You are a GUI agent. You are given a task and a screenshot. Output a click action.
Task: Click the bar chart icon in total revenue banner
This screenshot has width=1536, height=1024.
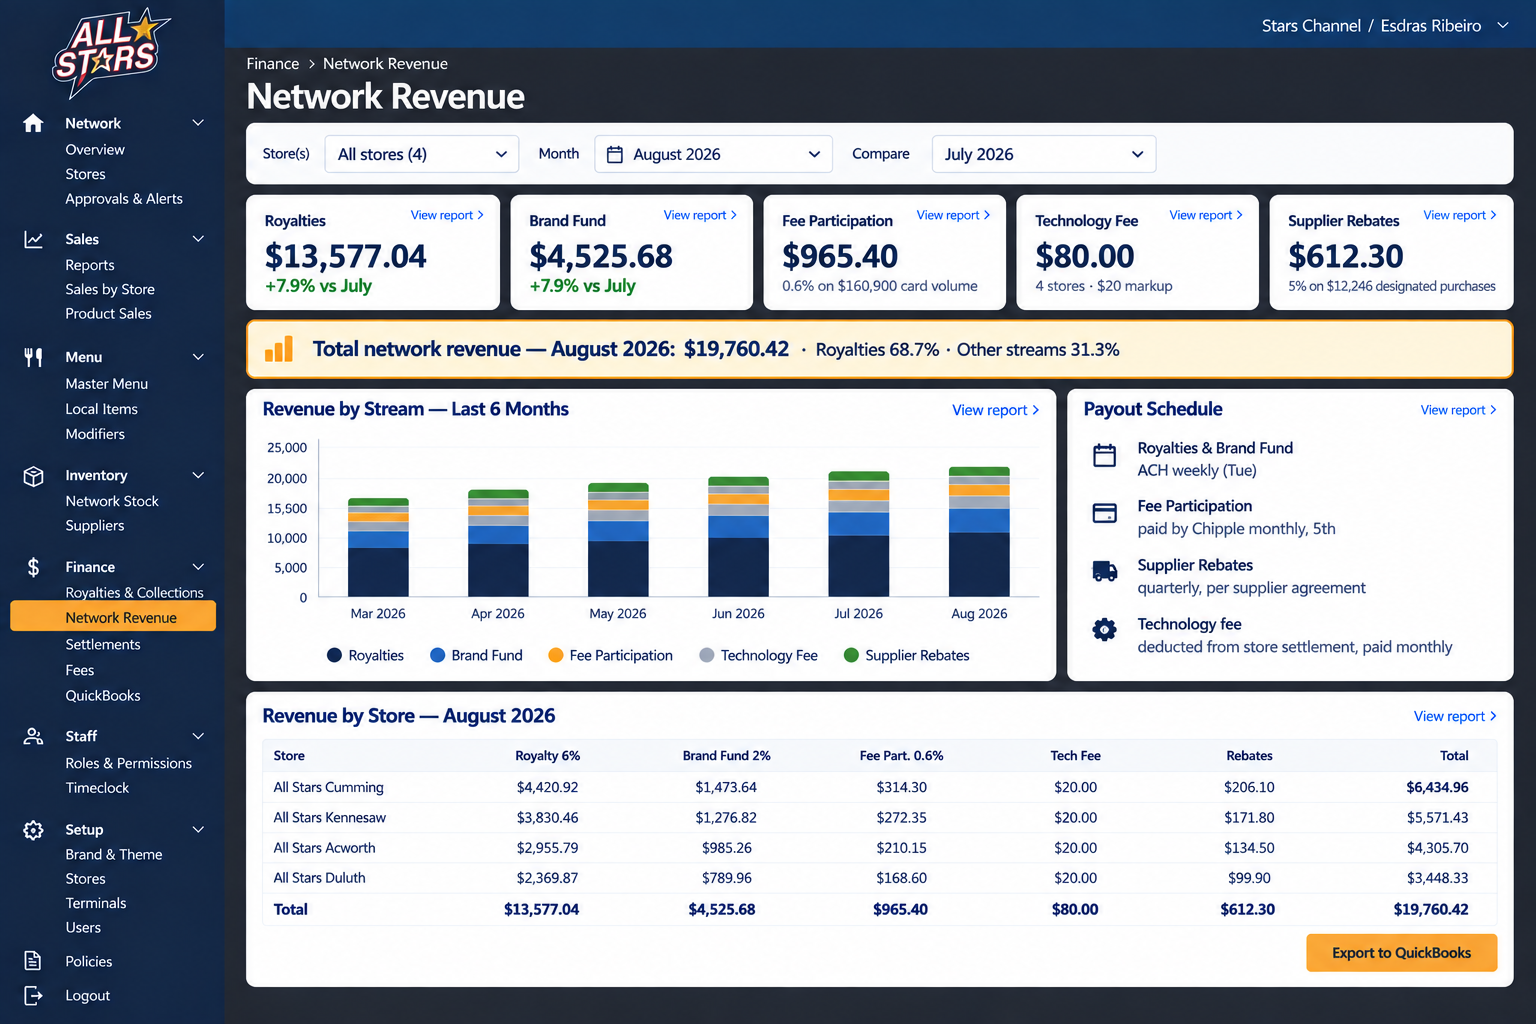click(x=278, y=348)
